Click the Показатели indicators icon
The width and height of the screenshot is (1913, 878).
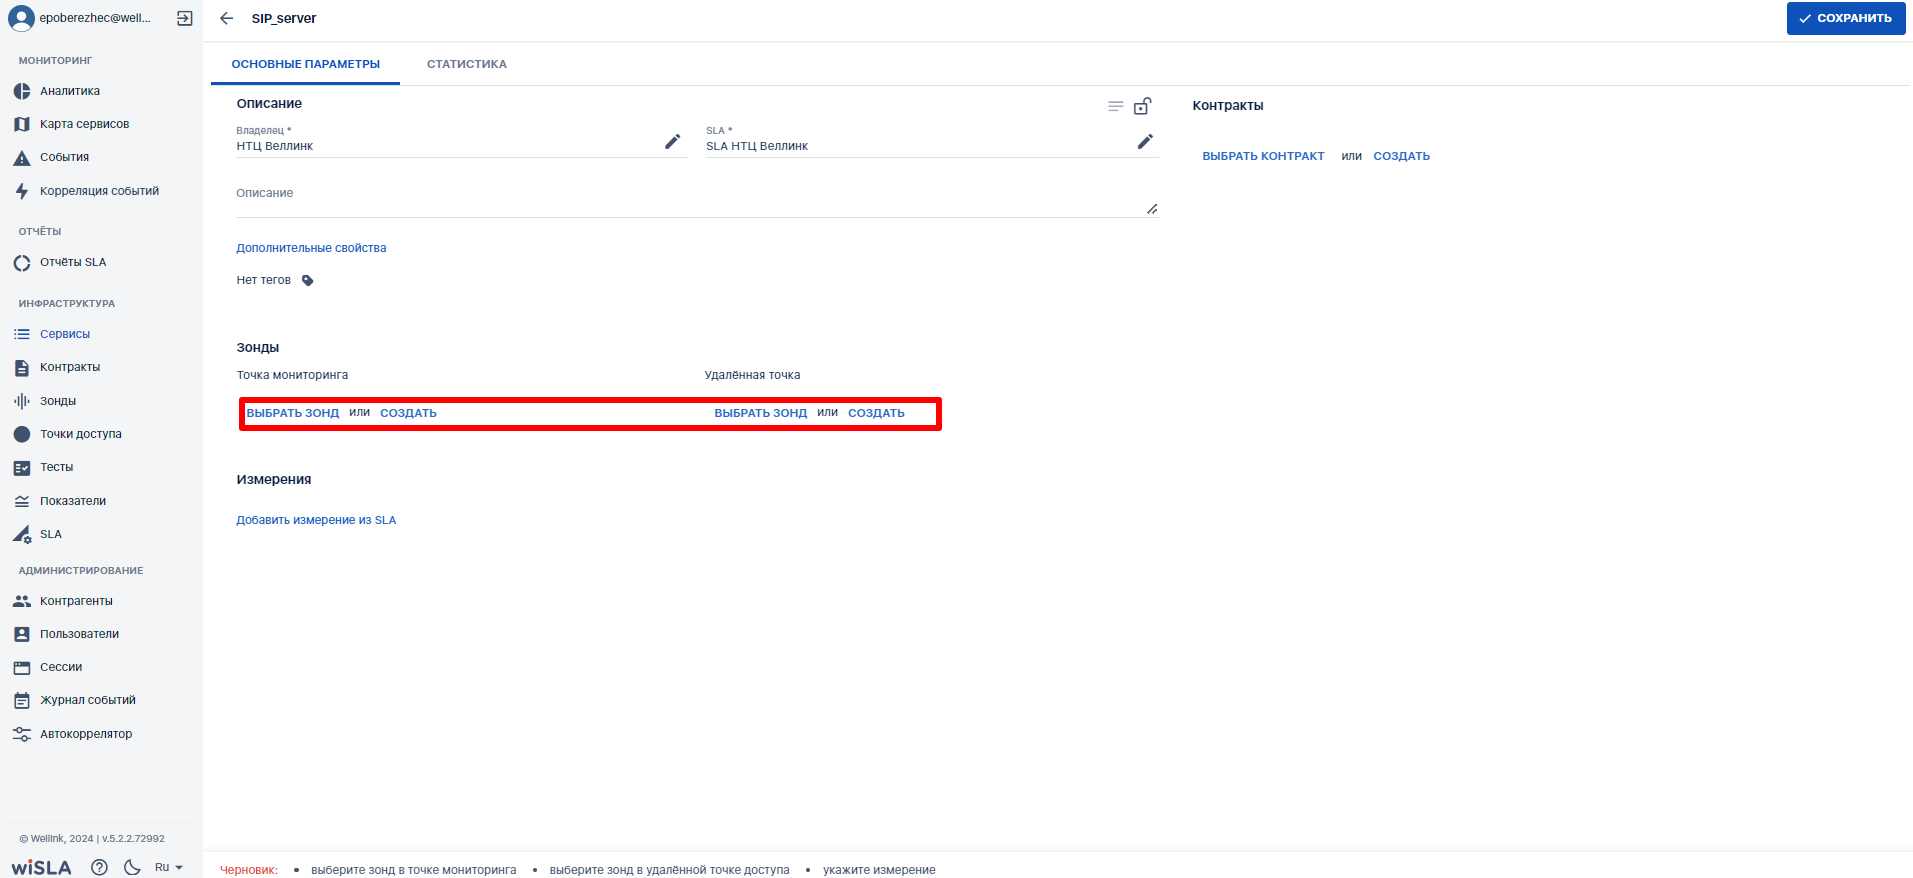(22, 501)
